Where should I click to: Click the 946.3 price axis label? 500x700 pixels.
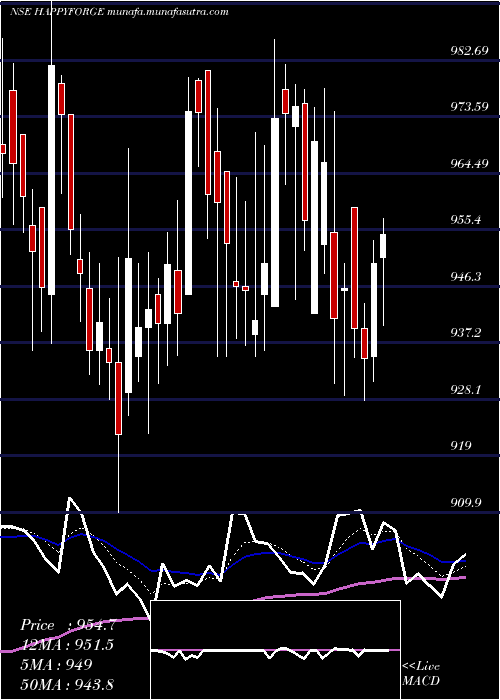point(465,276)
